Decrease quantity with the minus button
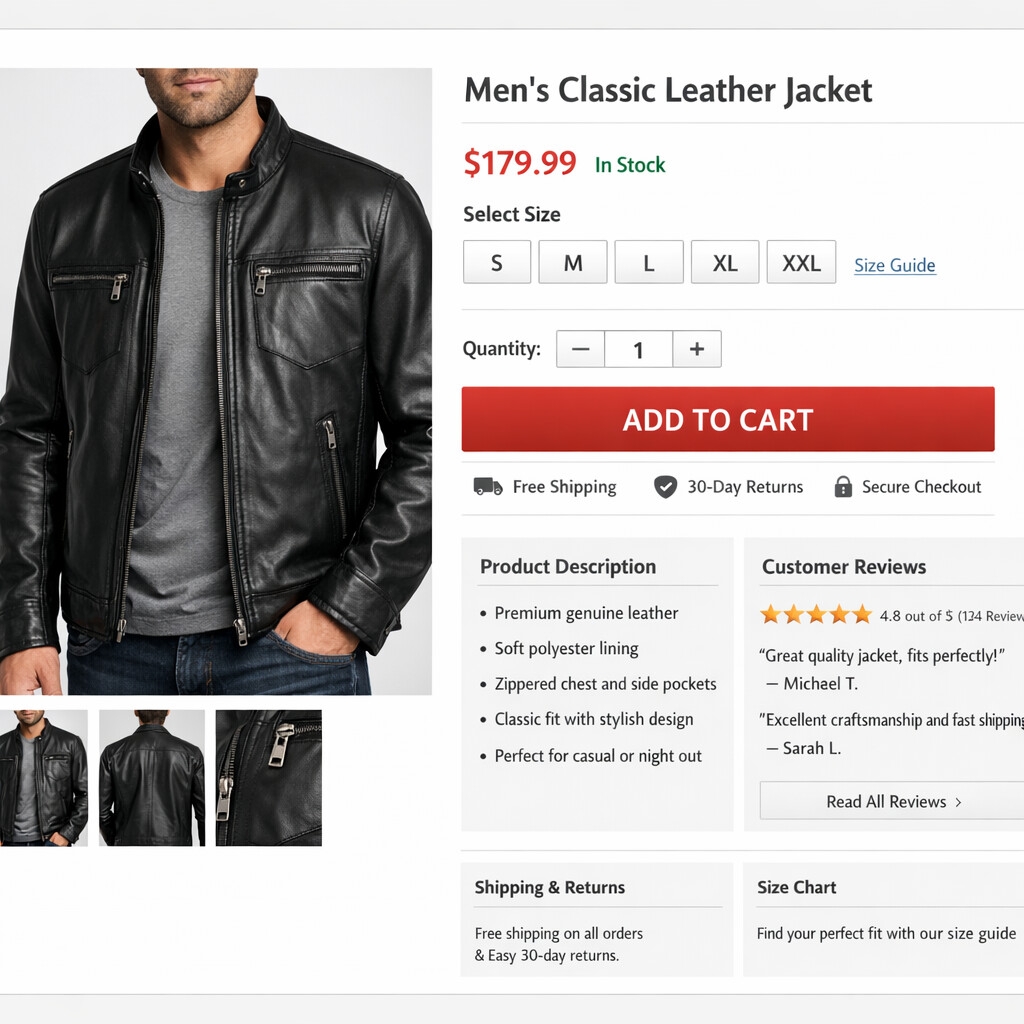 point(580,349)
